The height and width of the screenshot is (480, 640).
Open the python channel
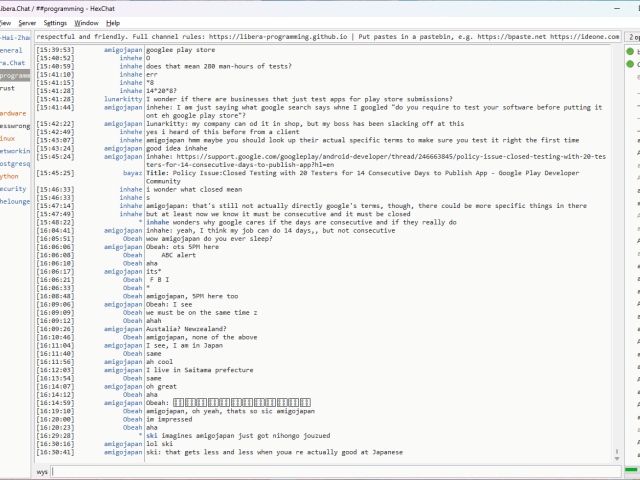click(10, 175)
